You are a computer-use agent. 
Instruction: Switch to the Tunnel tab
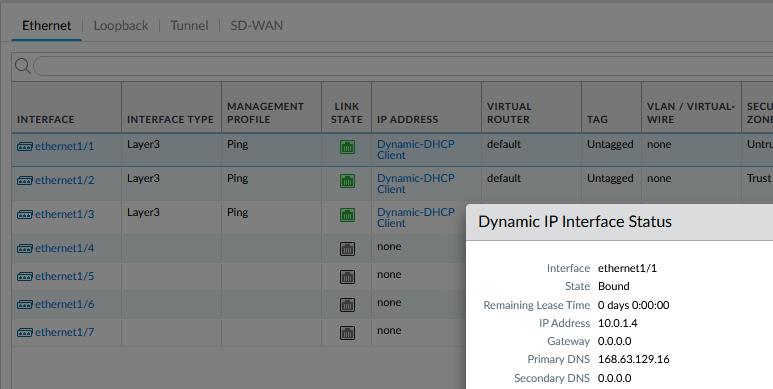(x=189, y=26)
